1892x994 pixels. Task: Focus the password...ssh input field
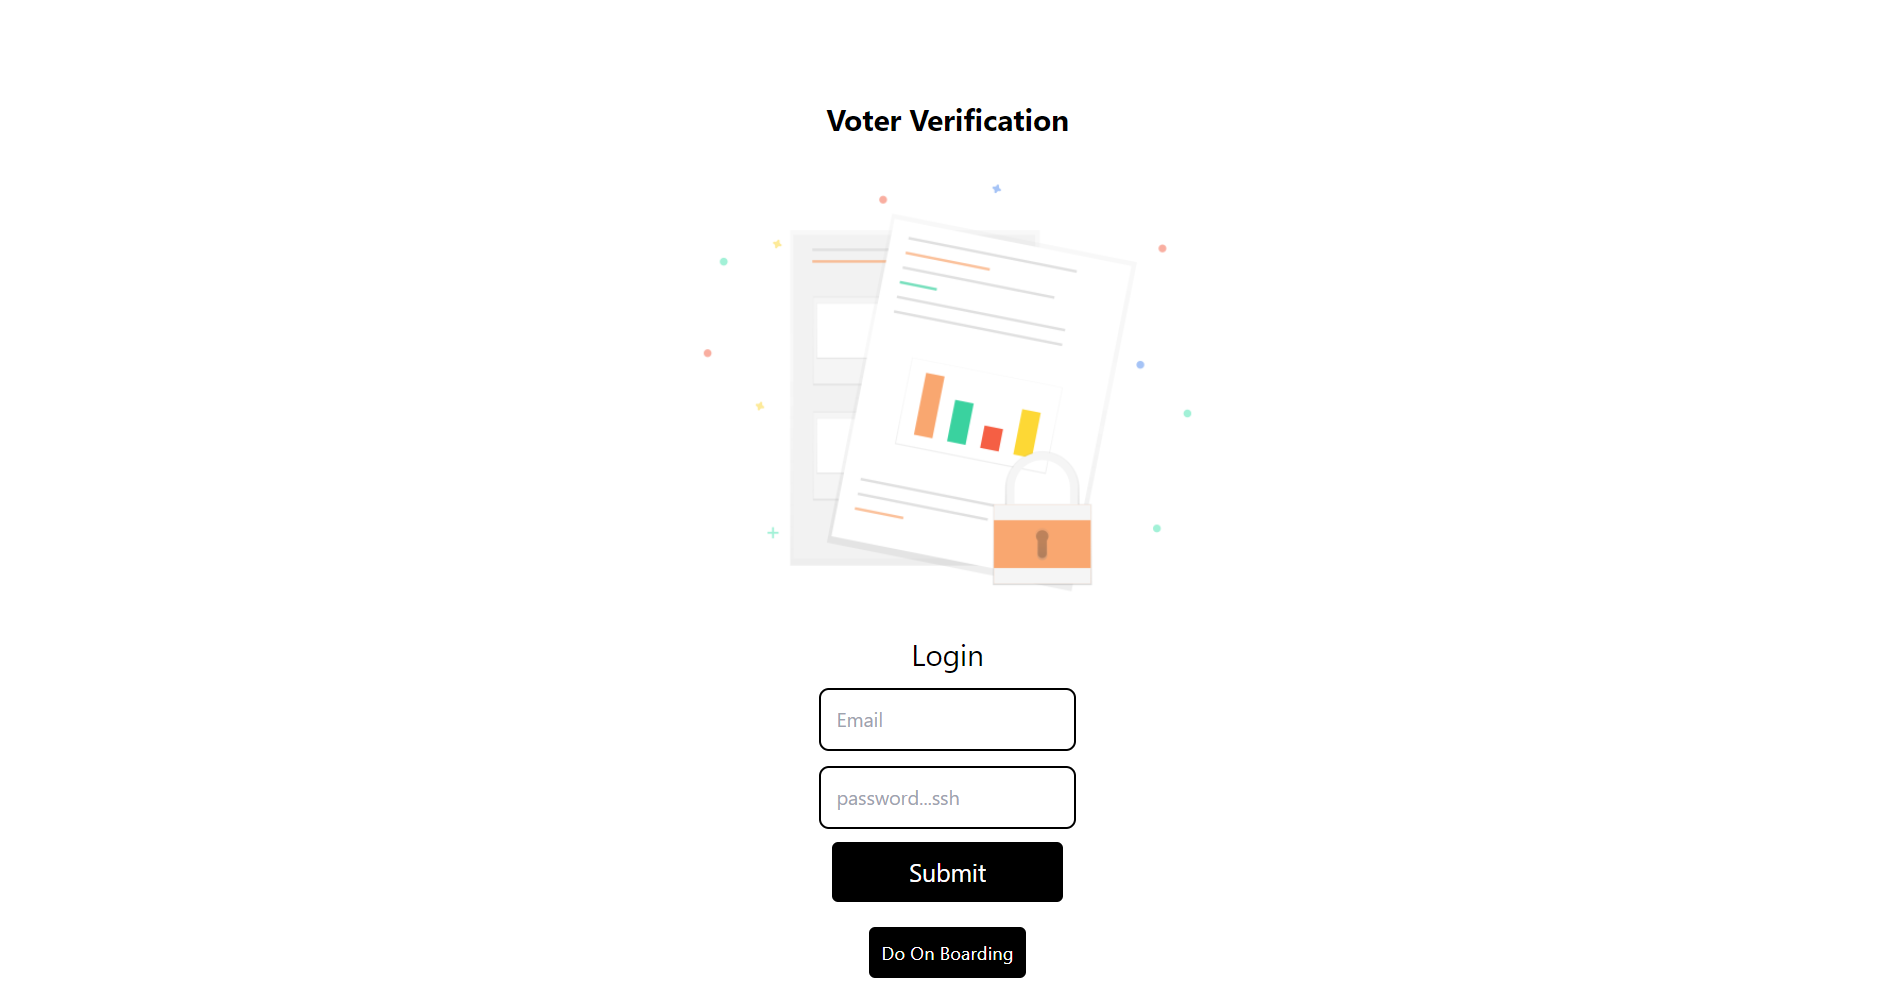tap(947, 797)
